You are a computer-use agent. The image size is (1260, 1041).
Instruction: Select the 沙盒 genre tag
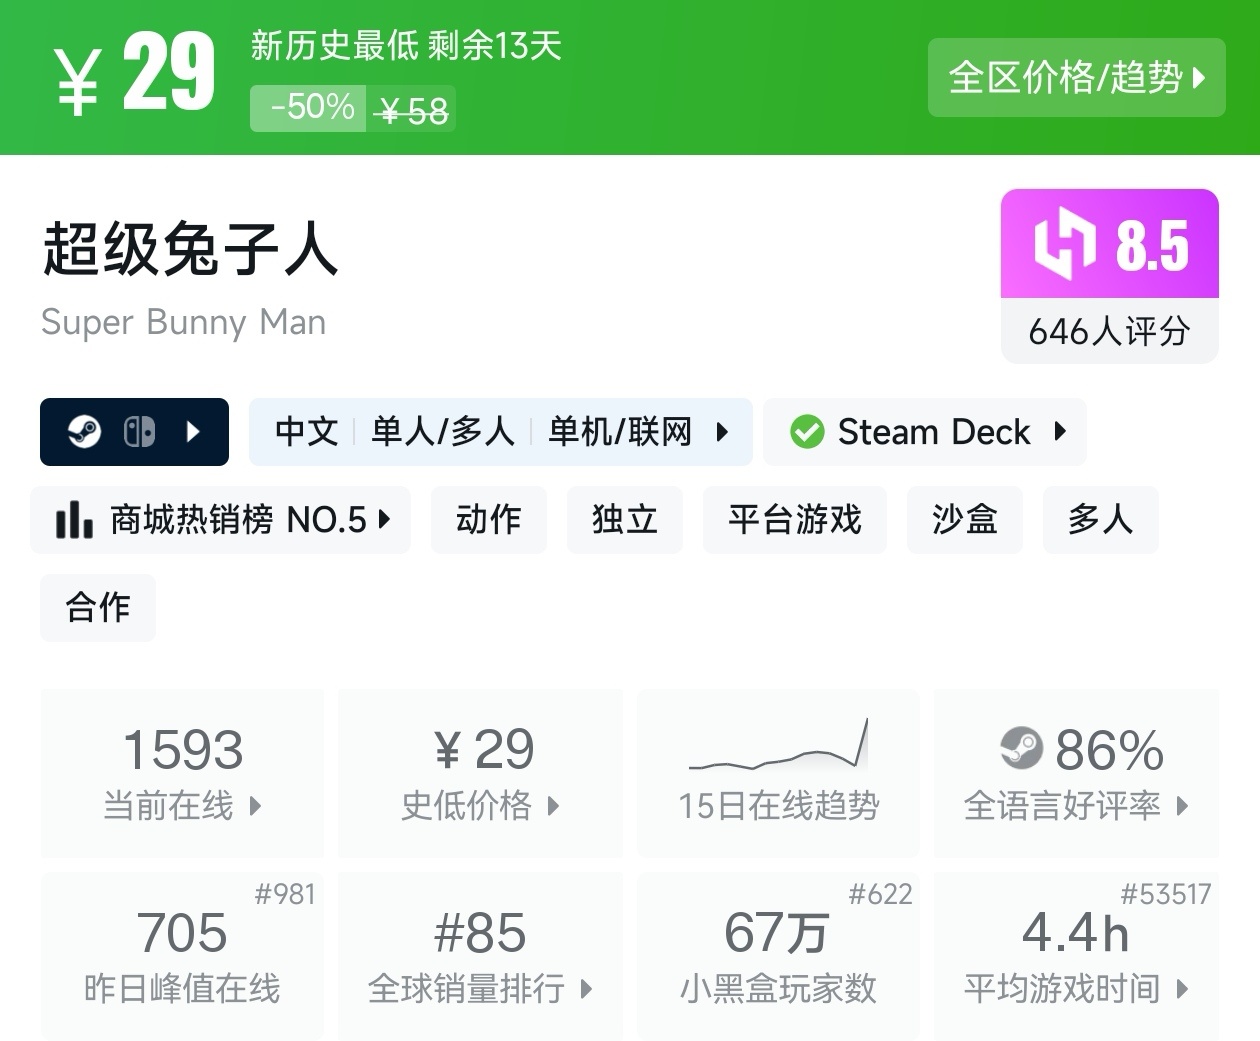(964, 520)
